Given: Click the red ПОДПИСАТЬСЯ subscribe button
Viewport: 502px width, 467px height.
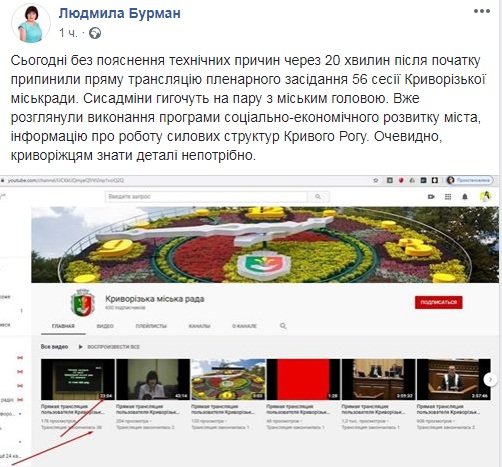Looking at the screenshot, I should 439,302.
